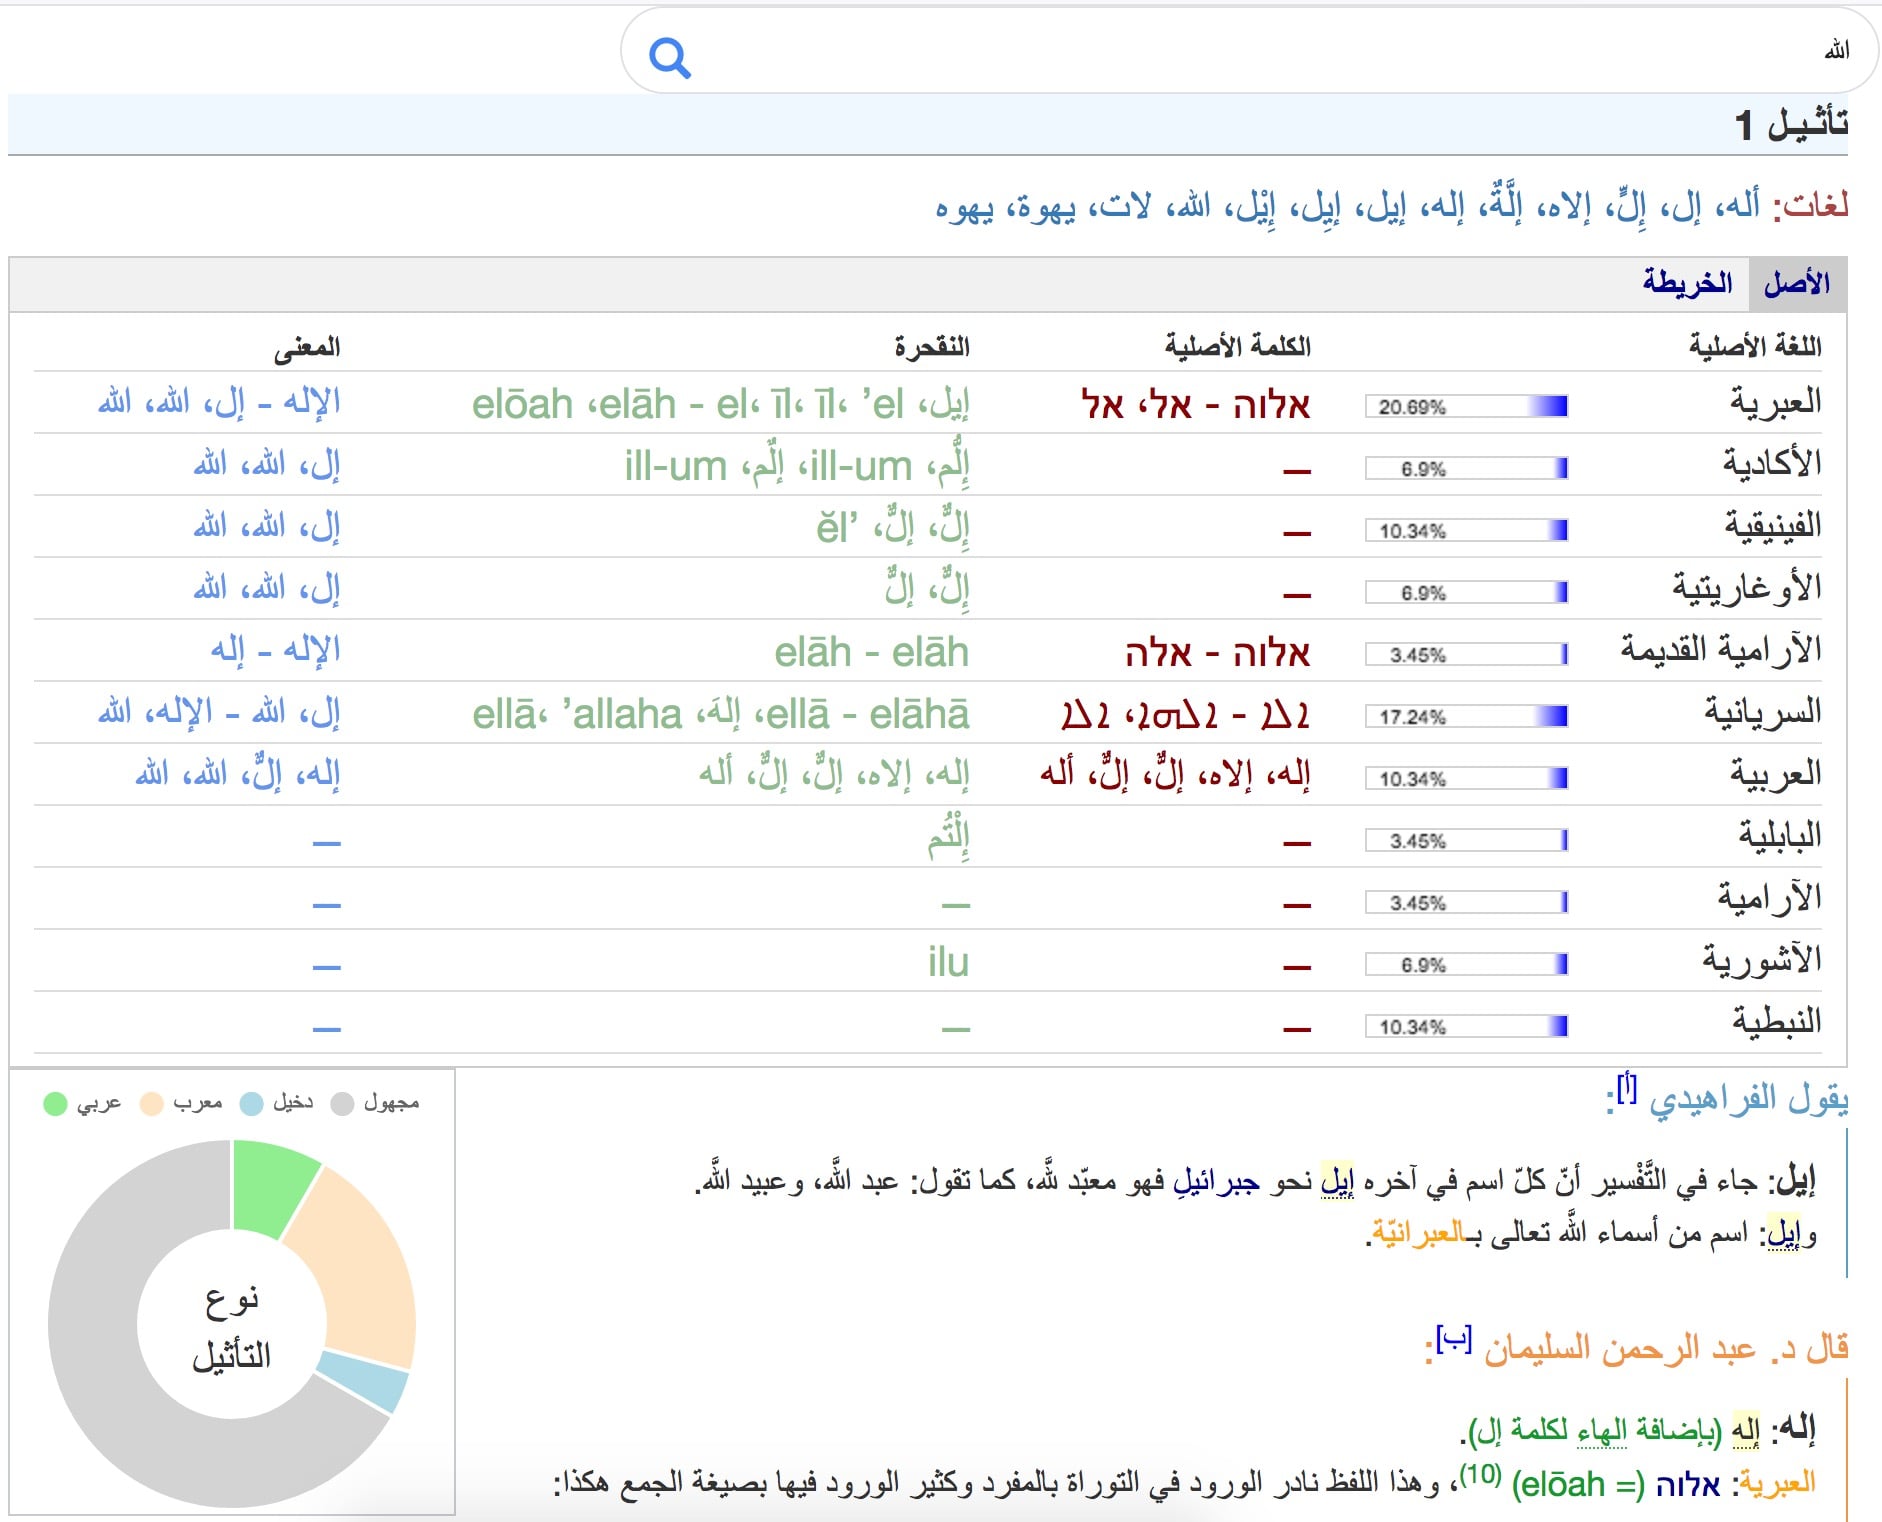Image resolution: width=1882 pixels, height=1522 pixels.
Task: Open footnote reference [أ] beside الفراهيدي
Action: (x=1627, y=1086)
